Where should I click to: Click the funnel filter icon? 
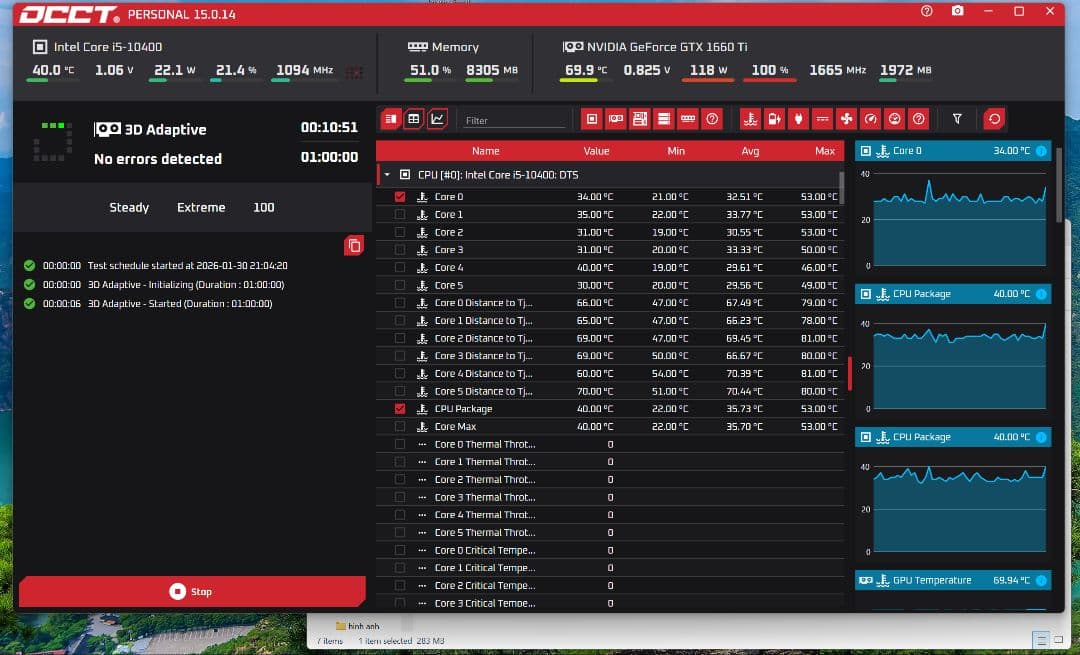[x=957, y=119]
